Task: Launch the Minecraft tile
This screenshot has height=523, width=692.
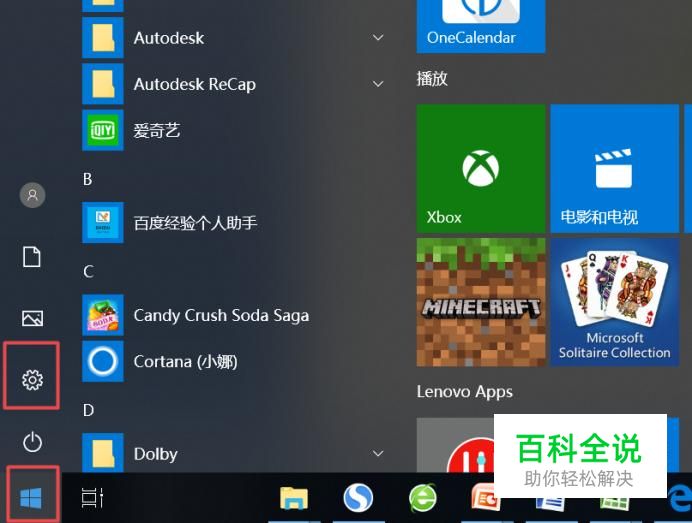Action: pos(481,302)
